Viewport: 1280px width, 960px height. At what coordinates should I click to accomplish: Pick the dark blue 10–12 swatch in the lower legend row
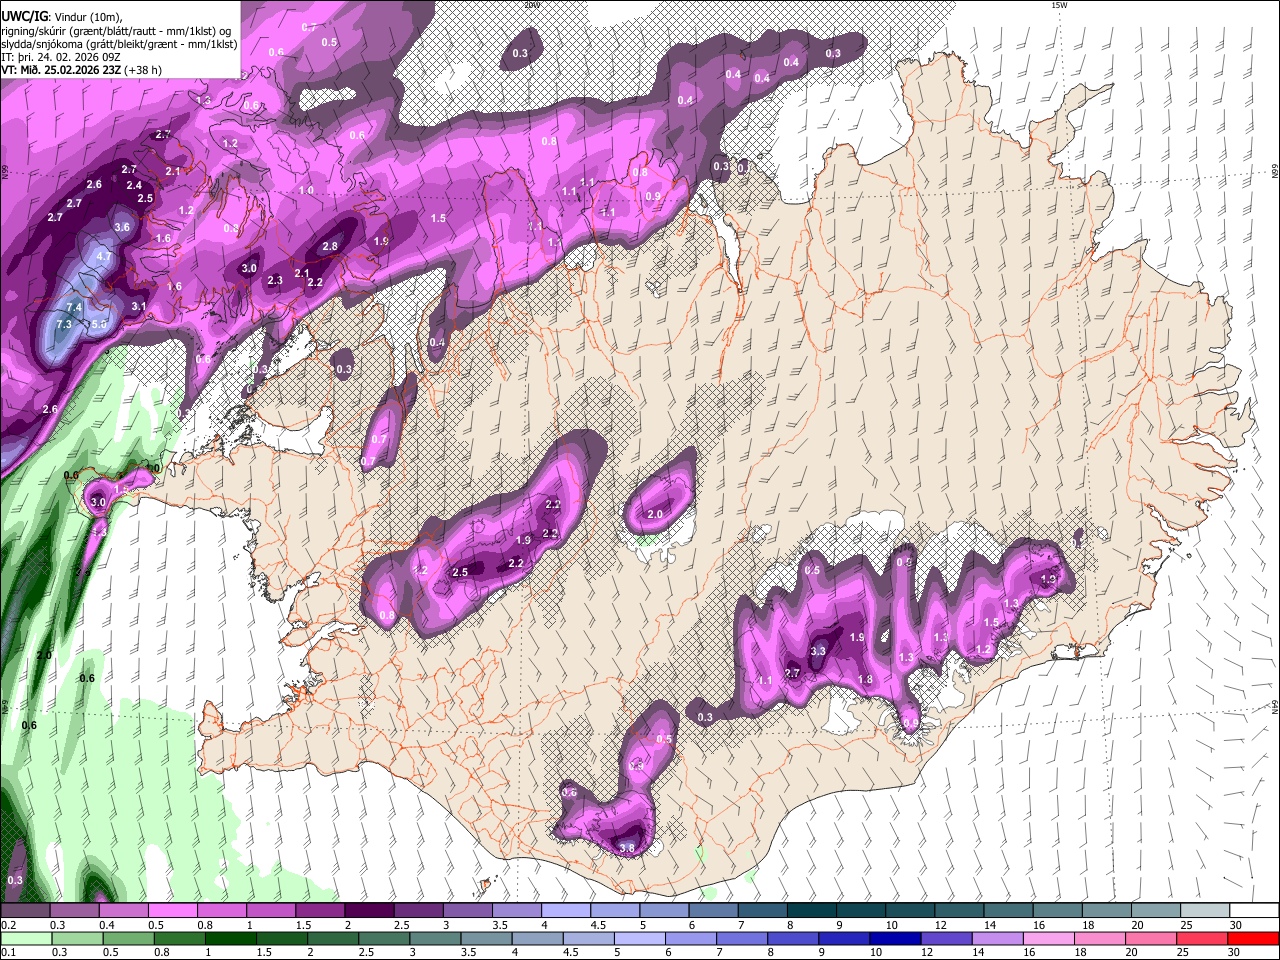click(896, 938)
